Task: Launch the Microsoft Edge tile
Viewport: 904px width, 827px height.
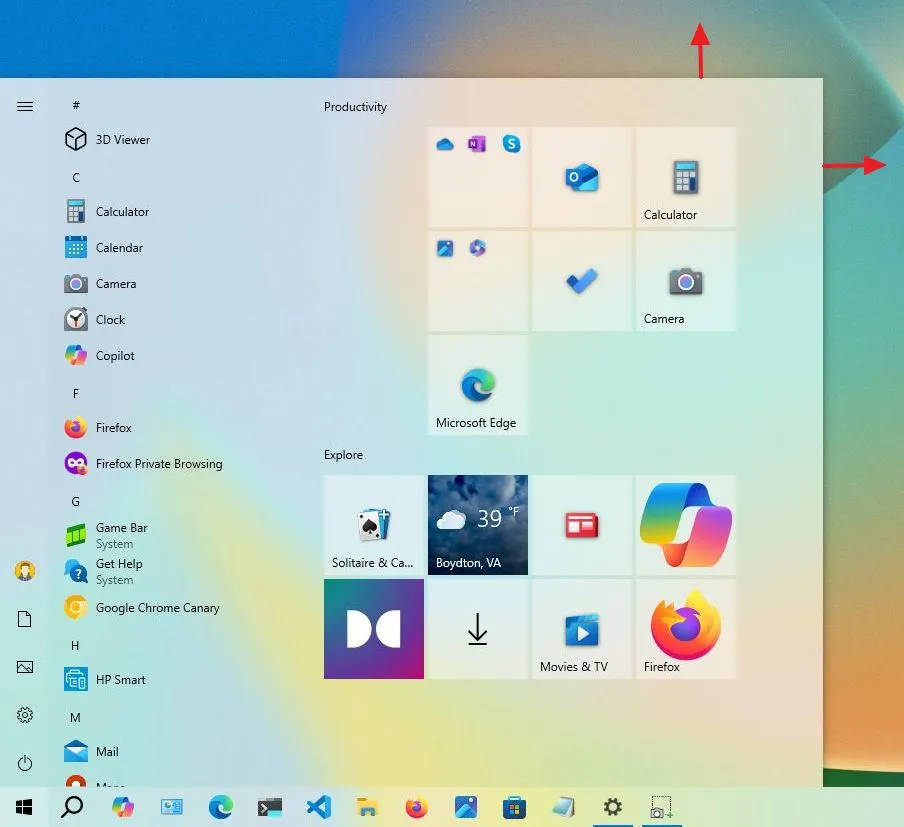Action: point(477,385)
